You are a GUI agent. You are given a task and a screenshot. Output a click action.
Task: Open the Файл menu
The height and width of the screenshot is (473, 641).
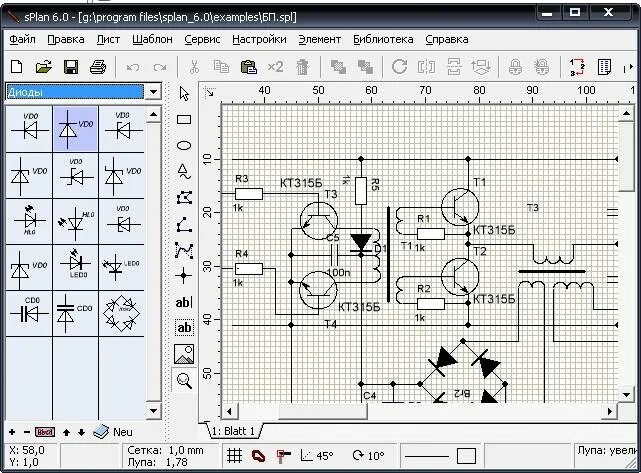point(22,39)
